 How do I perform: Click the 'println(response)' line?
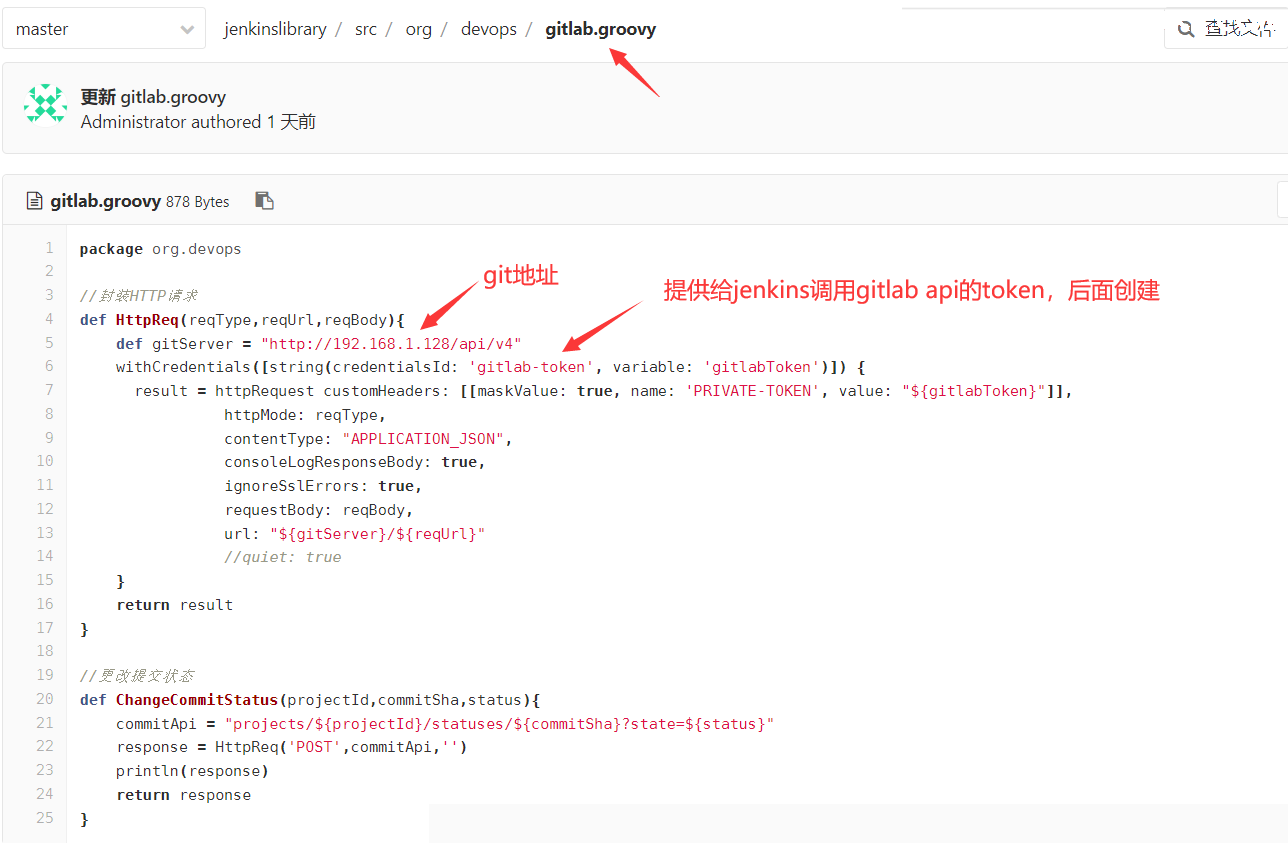point(192,771)
